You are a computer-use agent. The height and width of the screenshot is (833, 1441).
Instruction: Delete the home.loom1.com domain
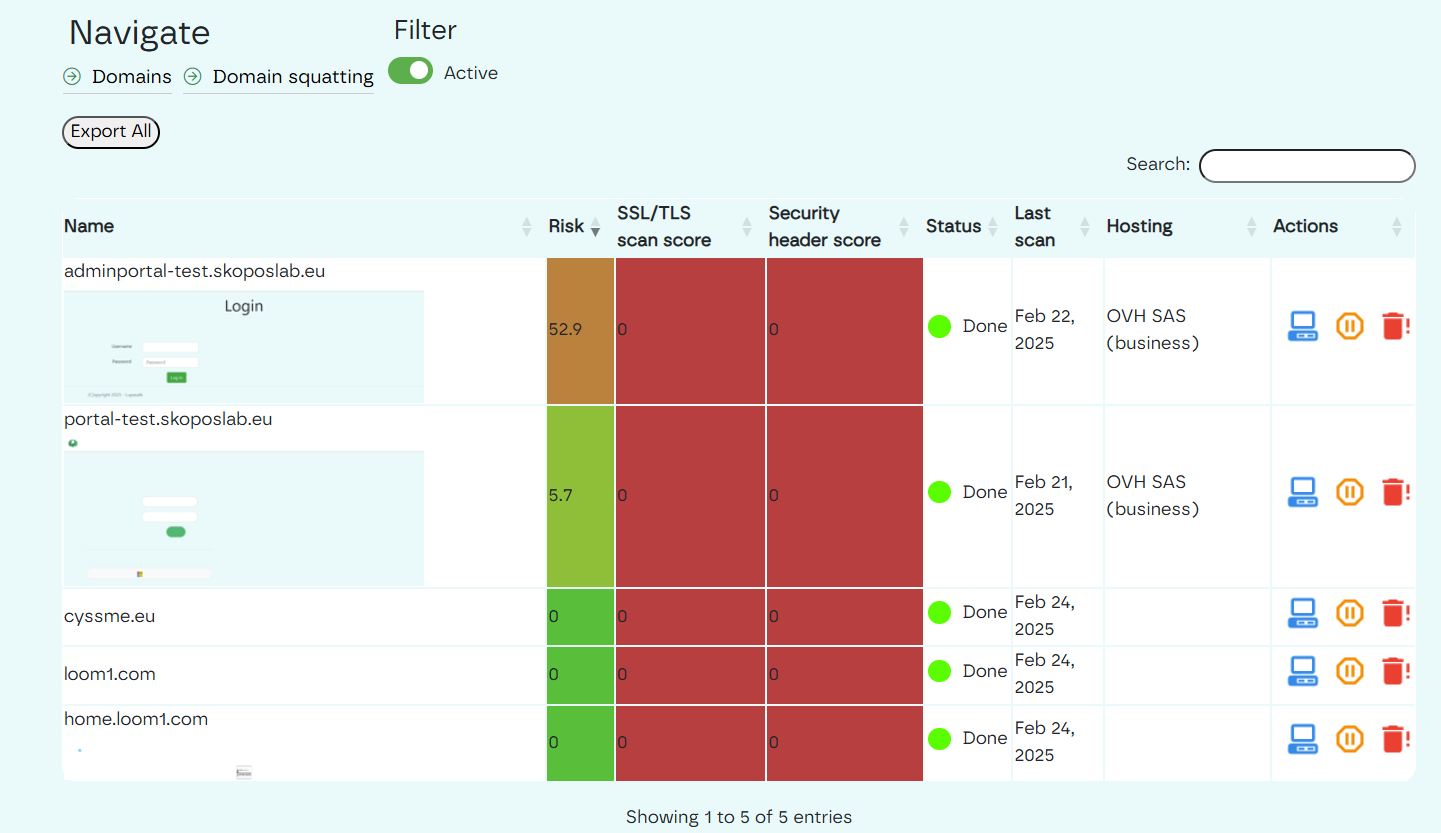pyautogui.click(x=1395, y=739)
